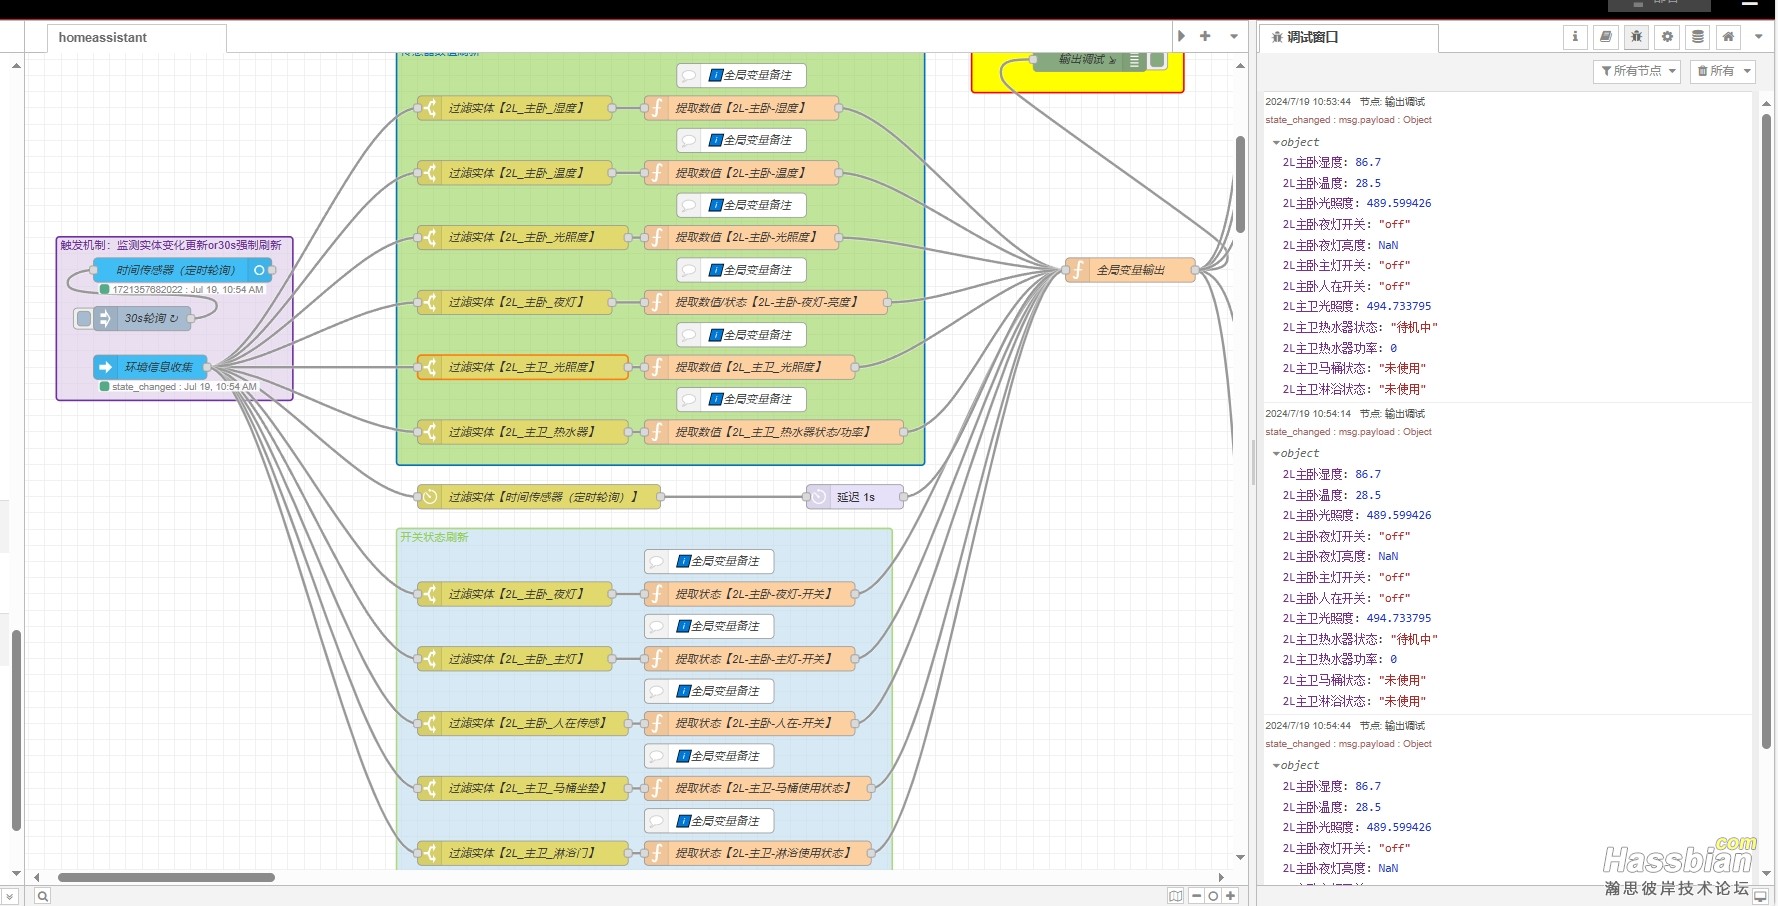1778x906 pixels.
Task: Click the zoom in plus button
Action: tap(1231, 896)
